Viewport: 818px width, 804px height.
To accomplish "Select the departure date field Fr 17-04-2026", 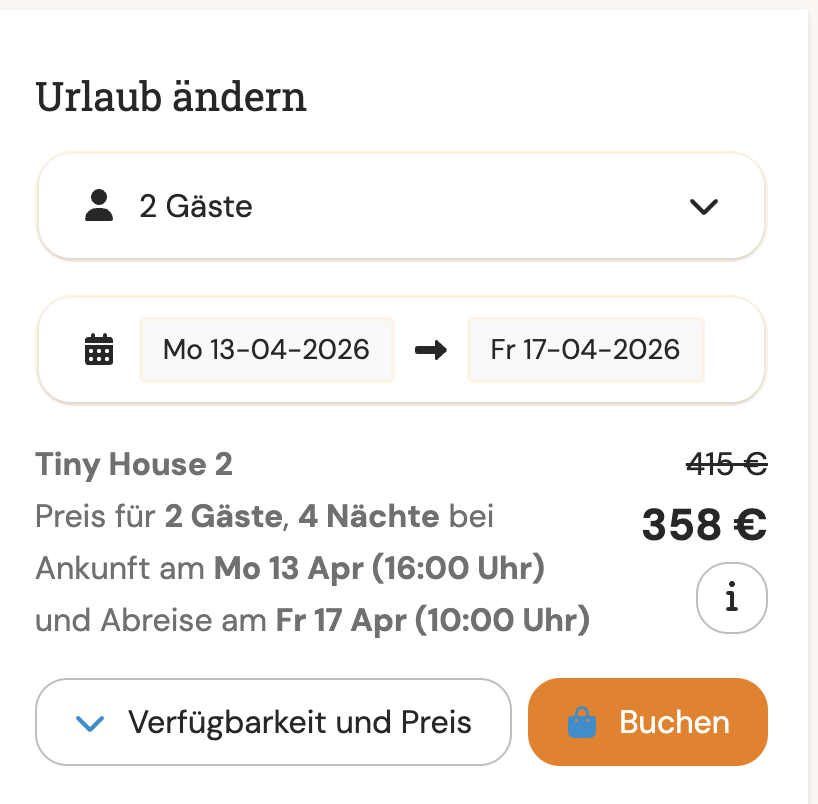I will (x=585, y=350).
